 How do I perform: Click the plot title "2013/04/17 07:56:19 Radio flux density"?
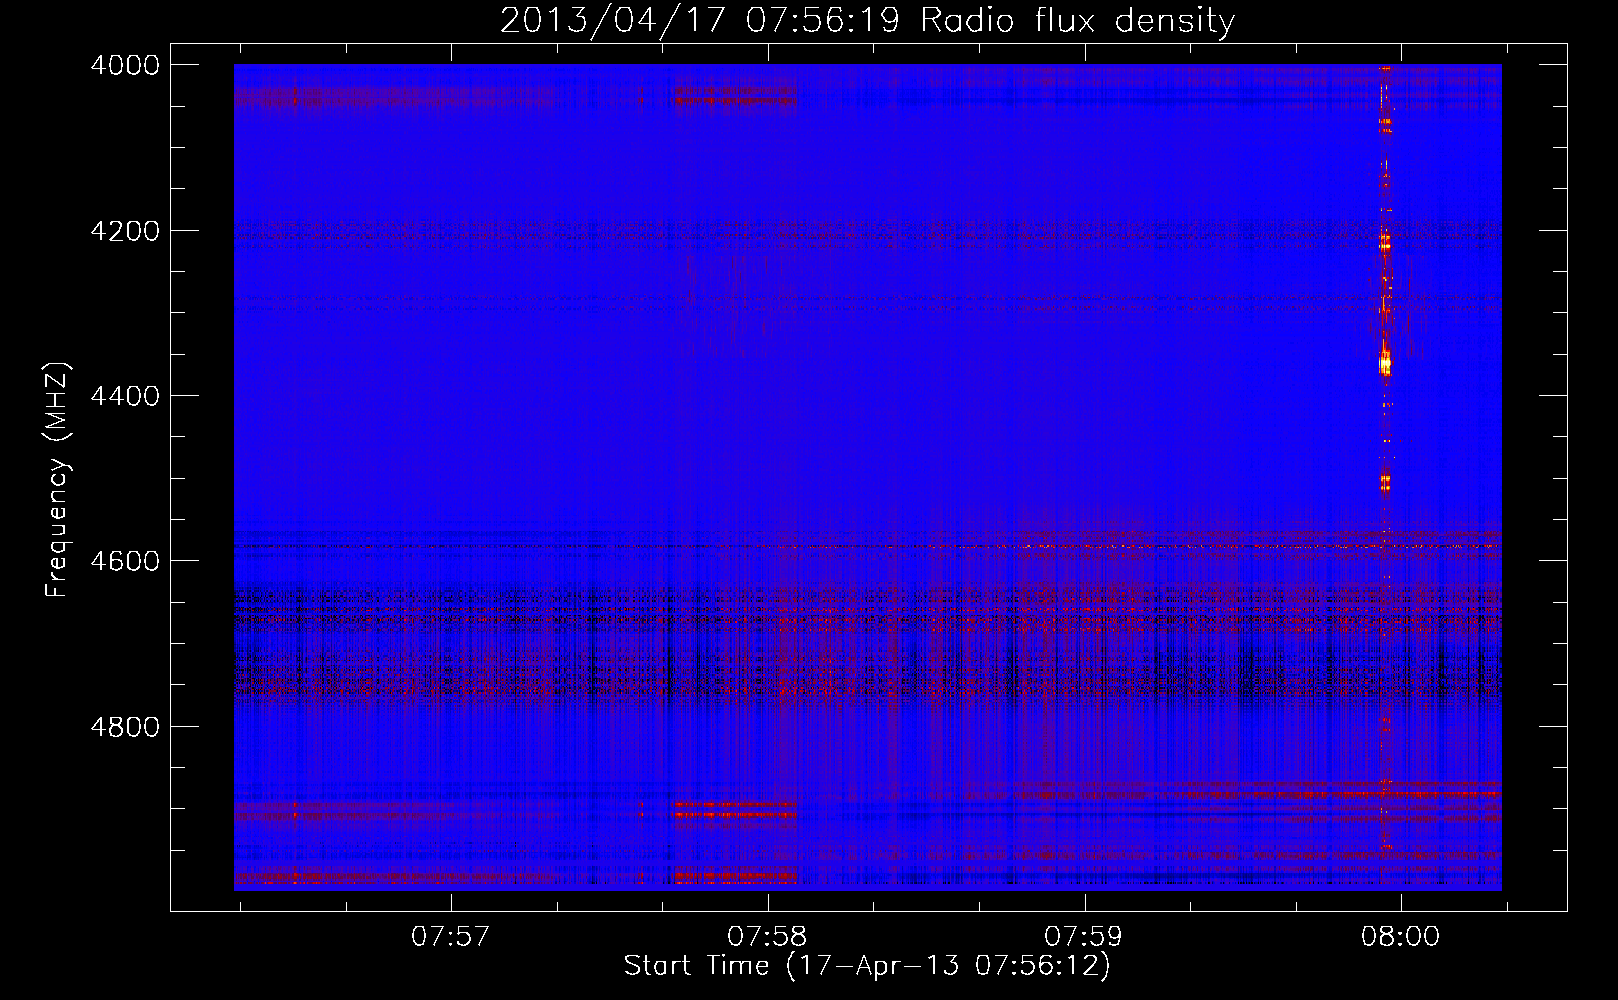click(x=867, y=21)
